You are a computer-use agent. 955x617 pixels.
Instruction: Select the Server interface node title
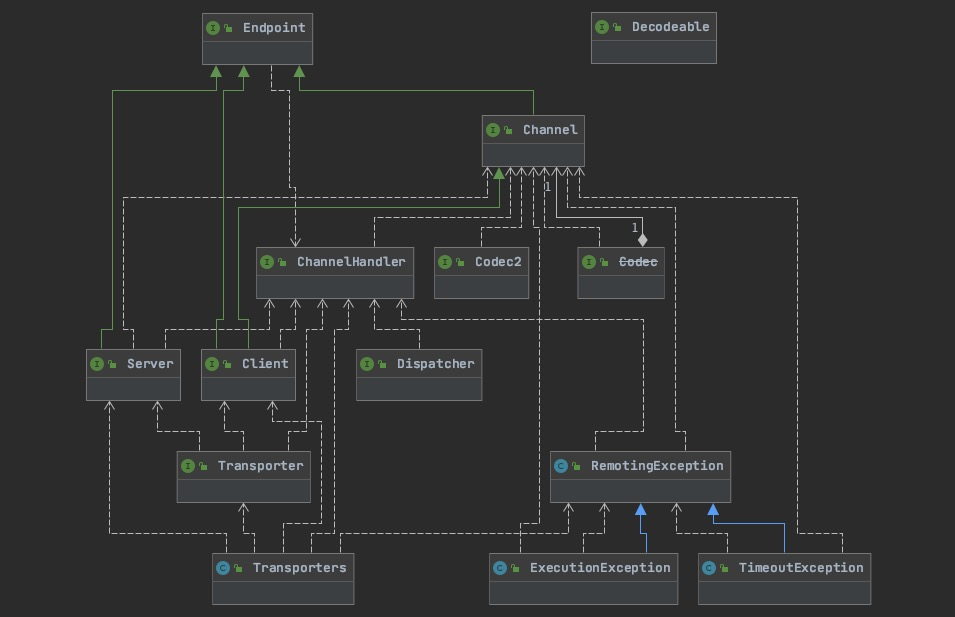tap(149, 364)
